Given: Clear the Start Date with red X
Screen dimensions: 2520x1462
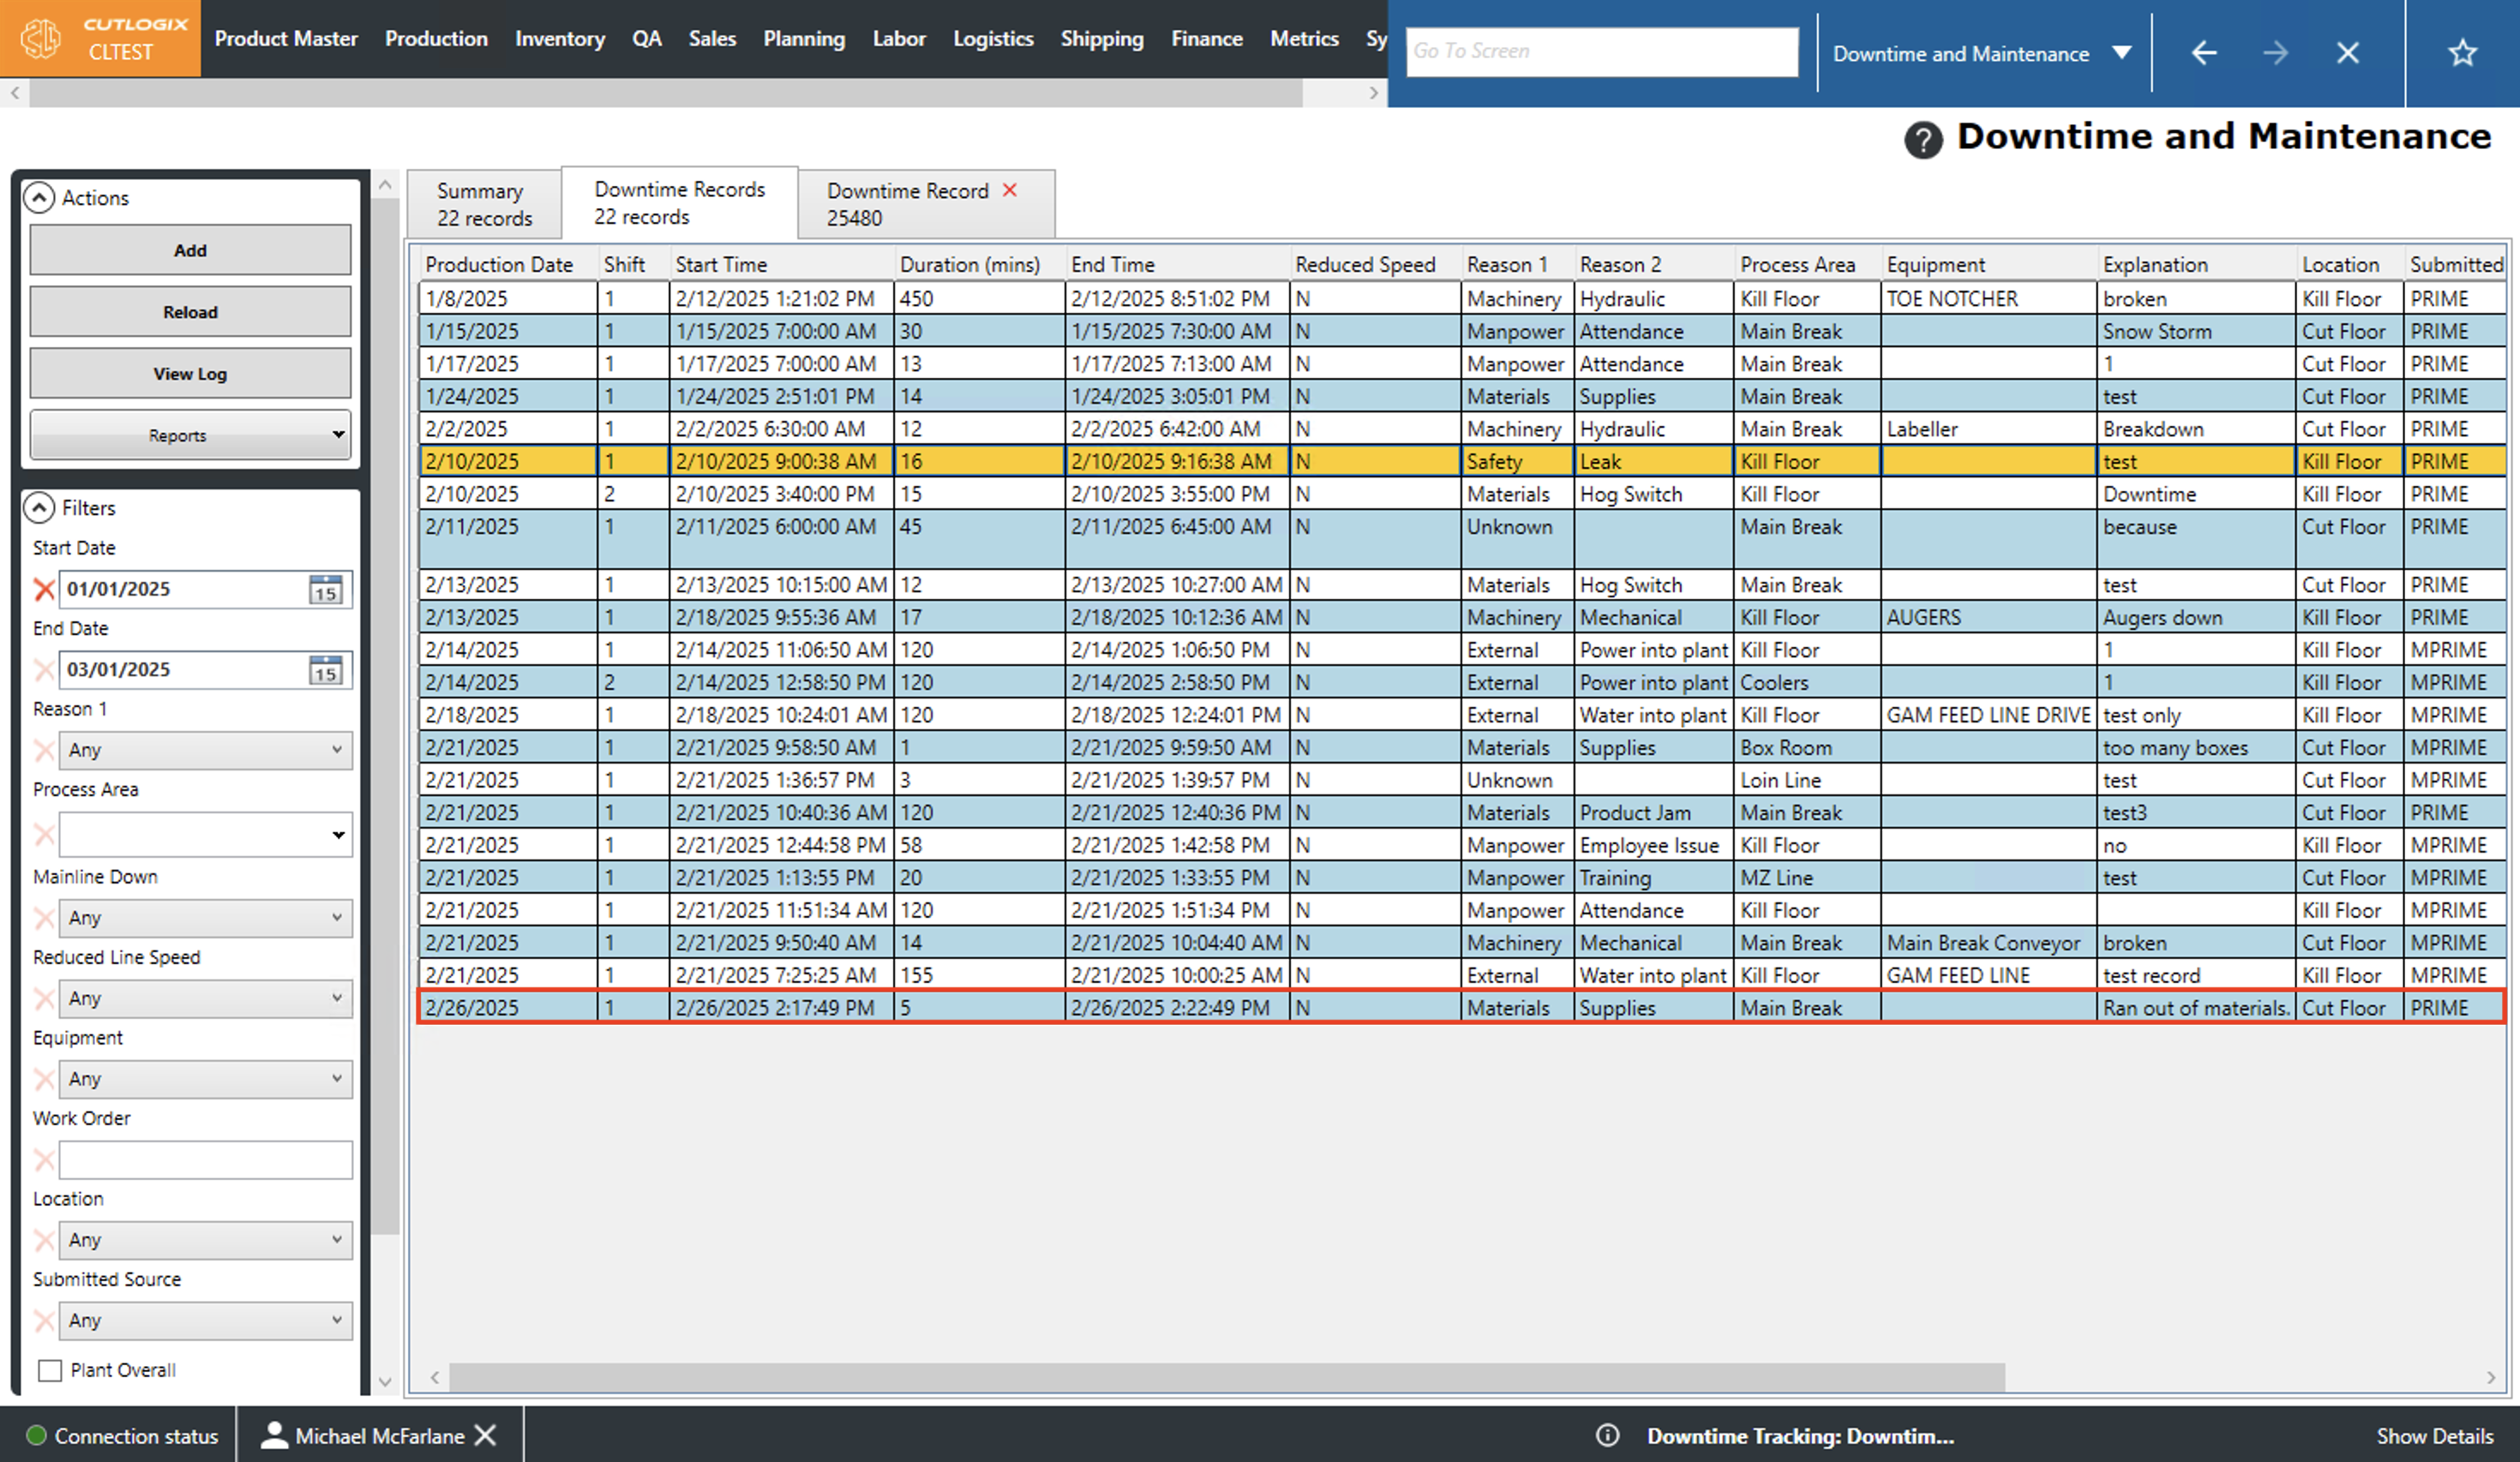Looking at the screenshot, I should tap(44, 589).
